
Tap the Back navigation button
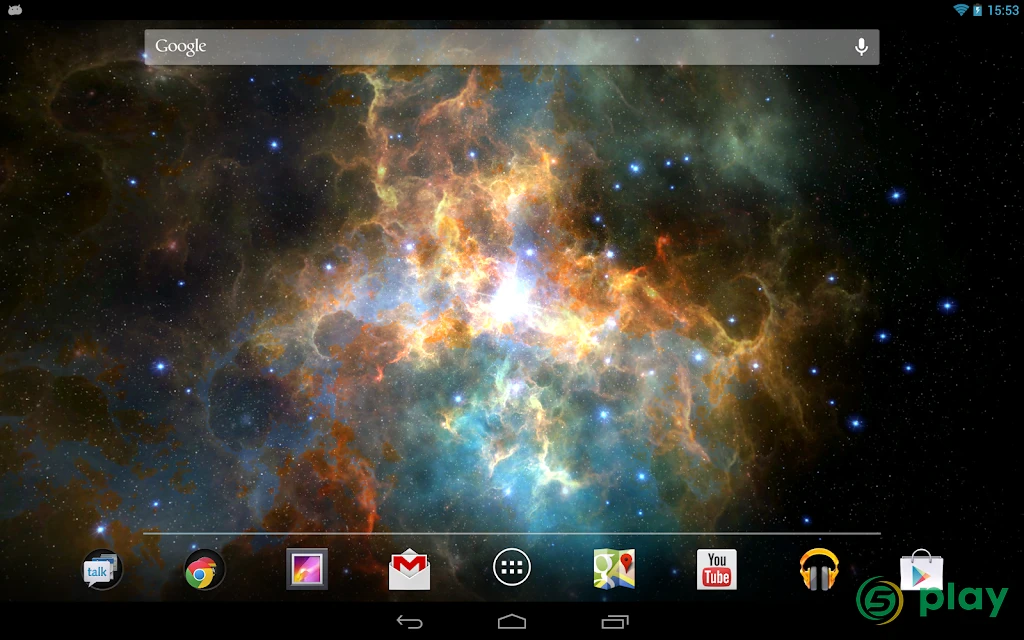click(409, 622)
